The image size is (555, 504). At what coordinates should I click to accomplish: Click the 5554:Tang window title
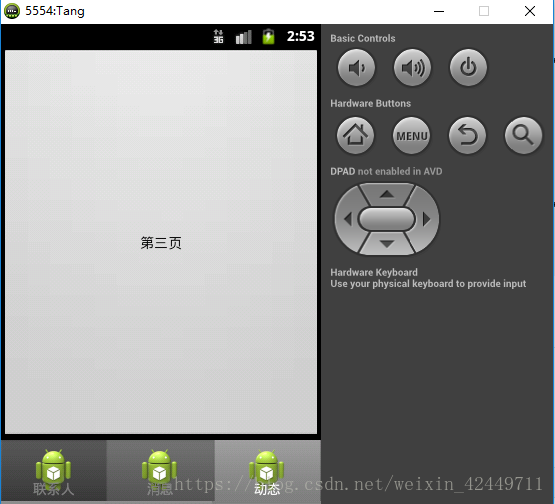pyautogui.click(x=55, y=11)
